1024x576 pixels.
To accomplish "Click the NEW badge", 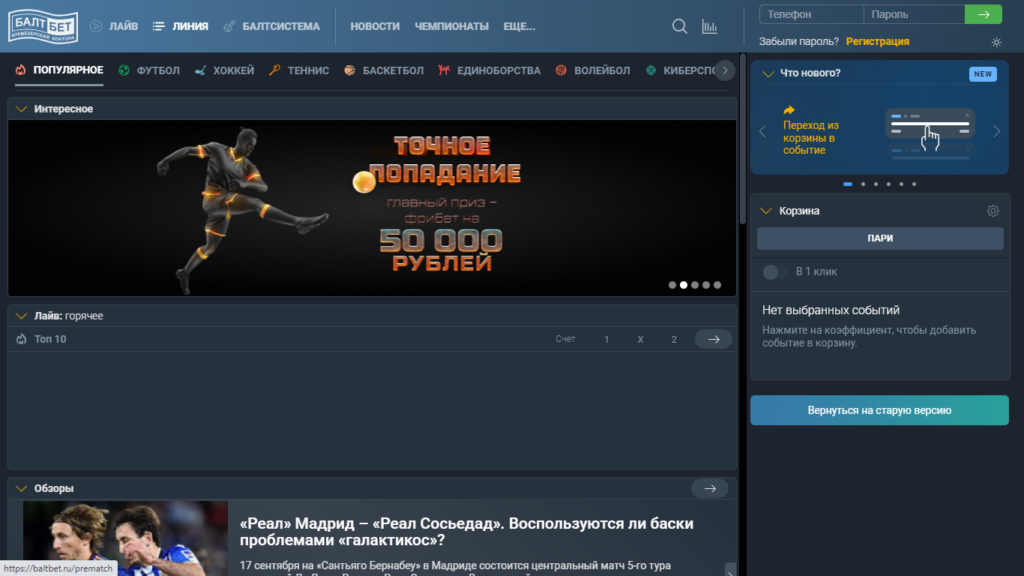I will 982,74.
